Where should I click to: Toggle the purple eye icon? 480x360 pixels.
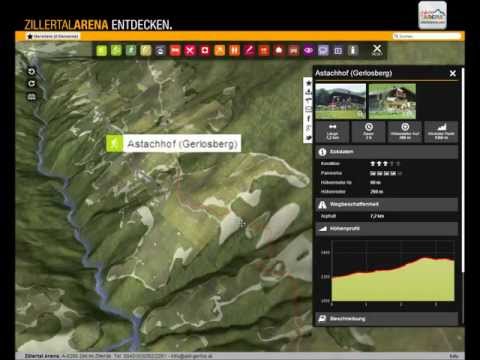(x=309, y=51)
